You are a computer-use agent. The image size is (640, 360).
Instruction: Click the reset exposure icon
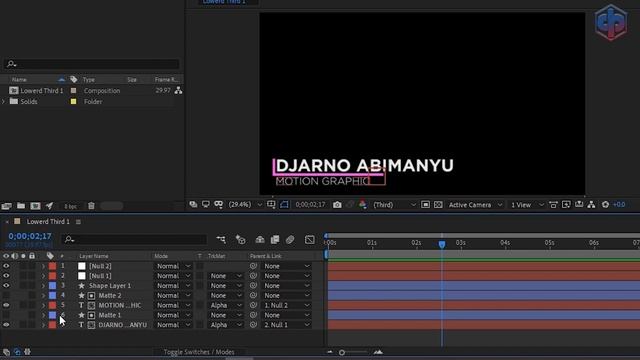(605, 204)
